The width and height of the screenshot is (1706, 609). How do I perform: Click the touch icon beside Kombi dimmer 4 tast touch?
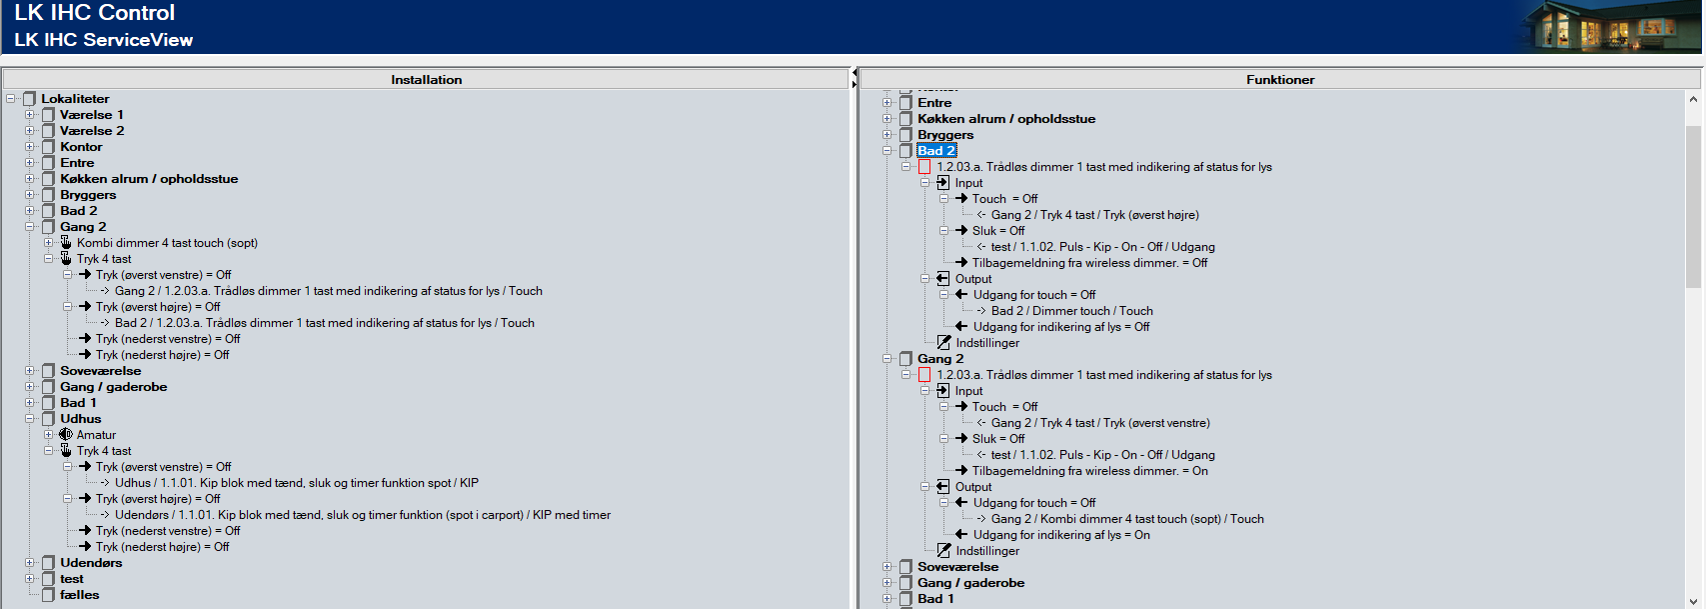coord(66,243)
